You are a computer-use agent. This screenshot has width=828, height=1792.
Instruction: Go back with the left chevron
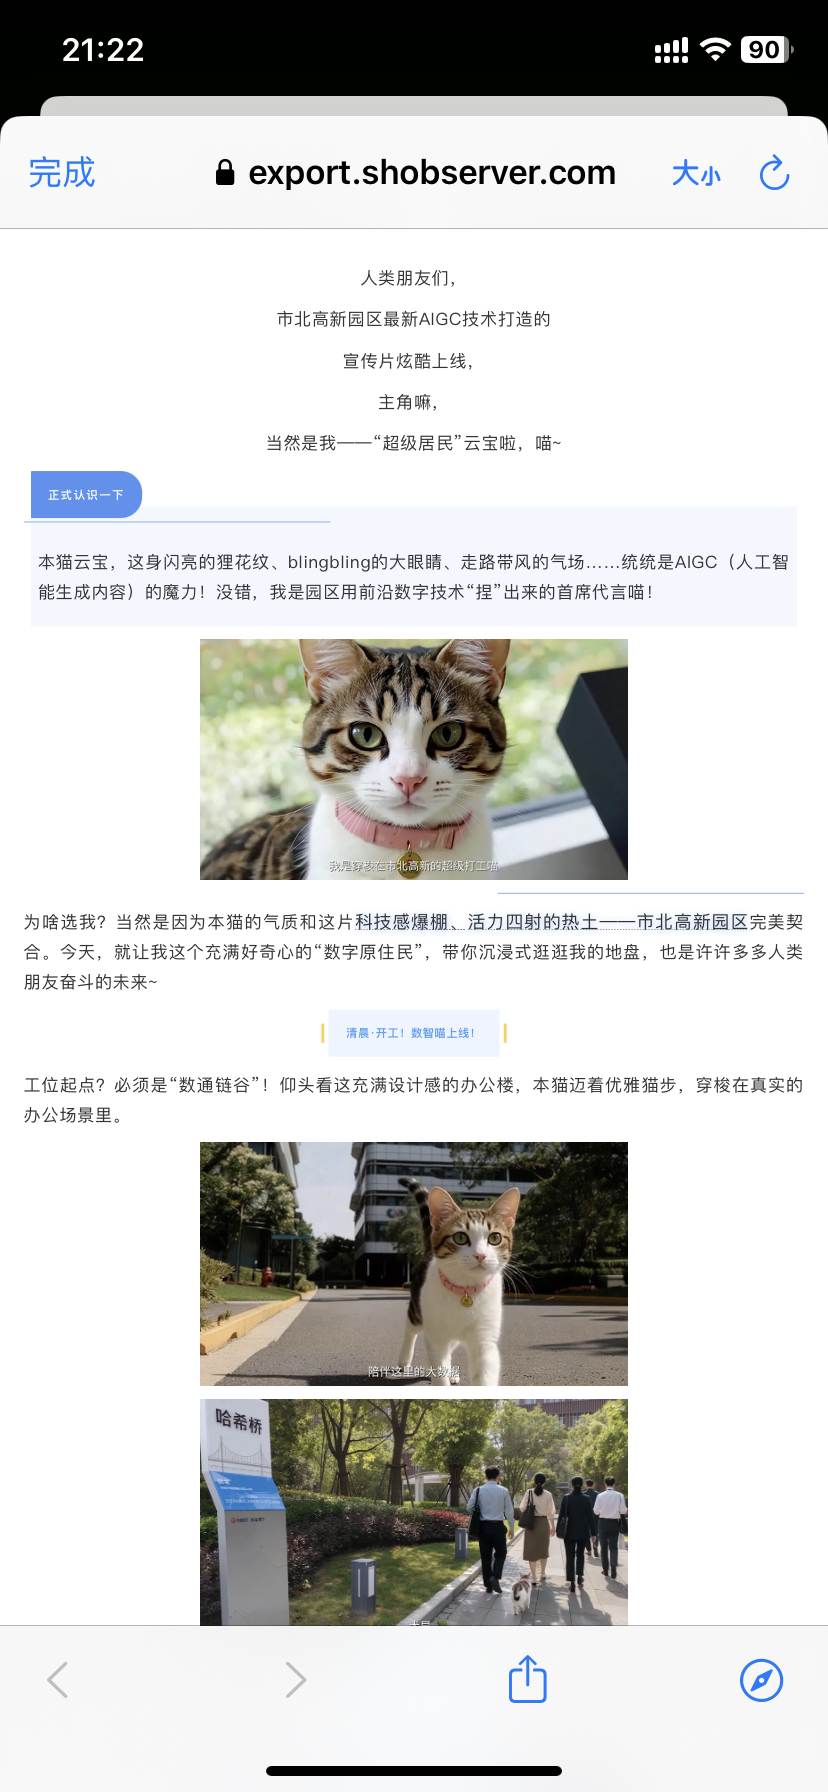coord(58,1680)
